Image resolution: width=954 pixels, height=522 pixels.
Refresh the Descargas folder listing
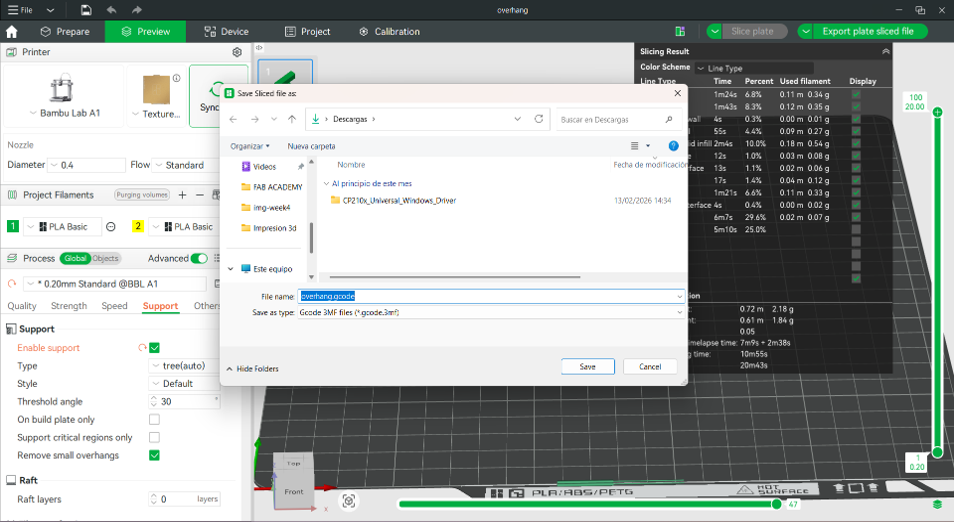pyautogui.click(x=538, y=119)
